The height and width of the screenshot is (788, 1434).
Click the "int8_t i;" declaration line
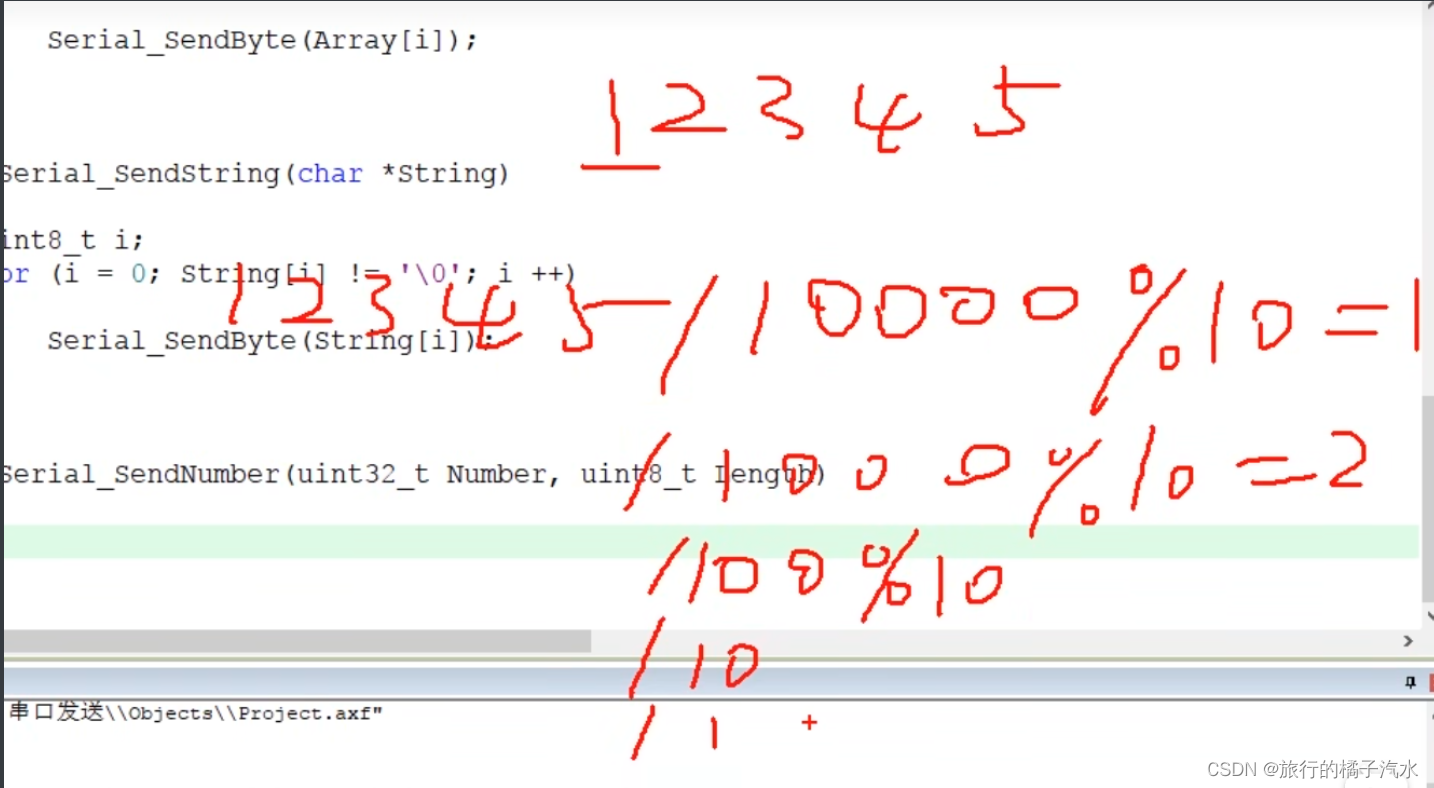click(73, 241)
